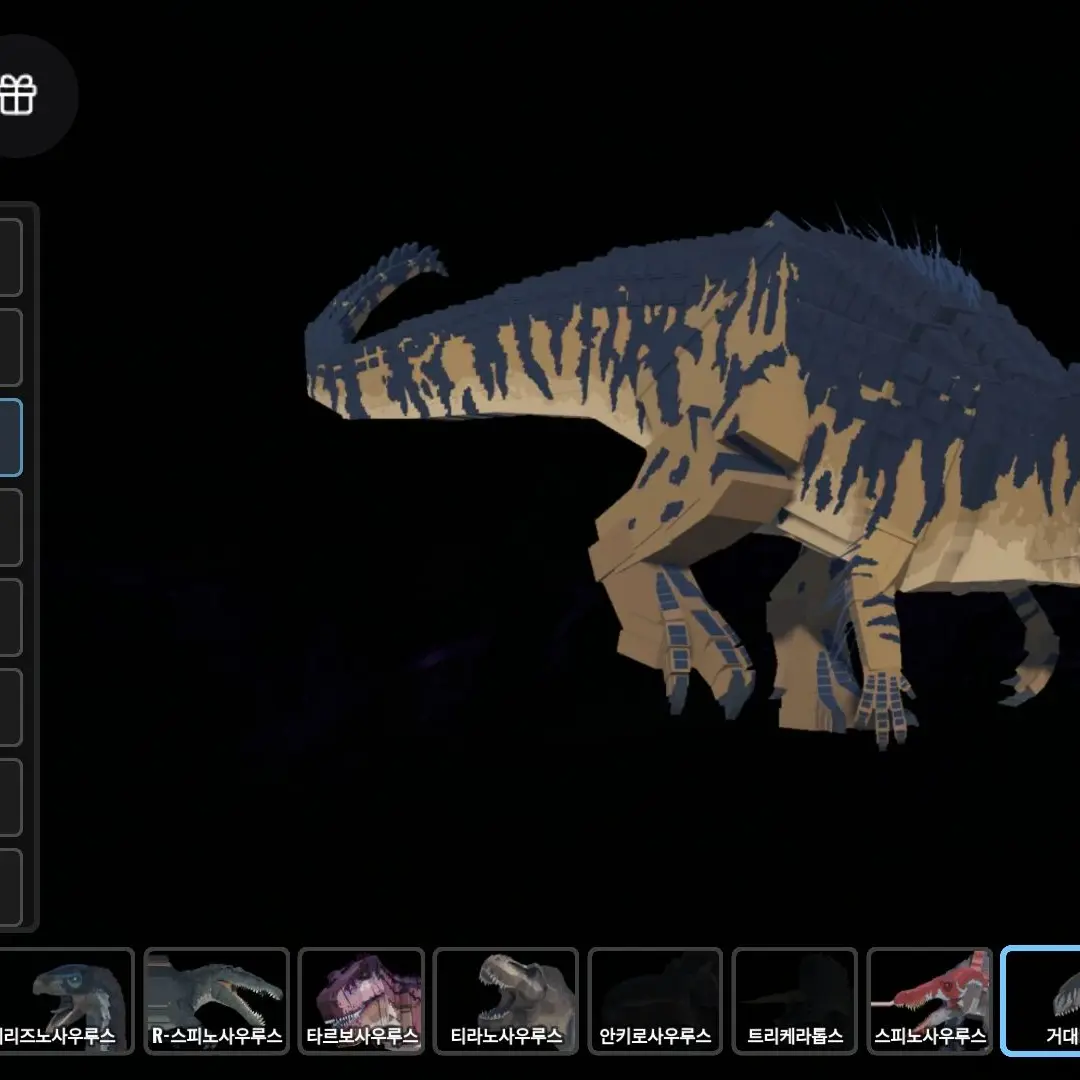Click the second slot in left panel

pyautogui.click(x=10, y=347)
